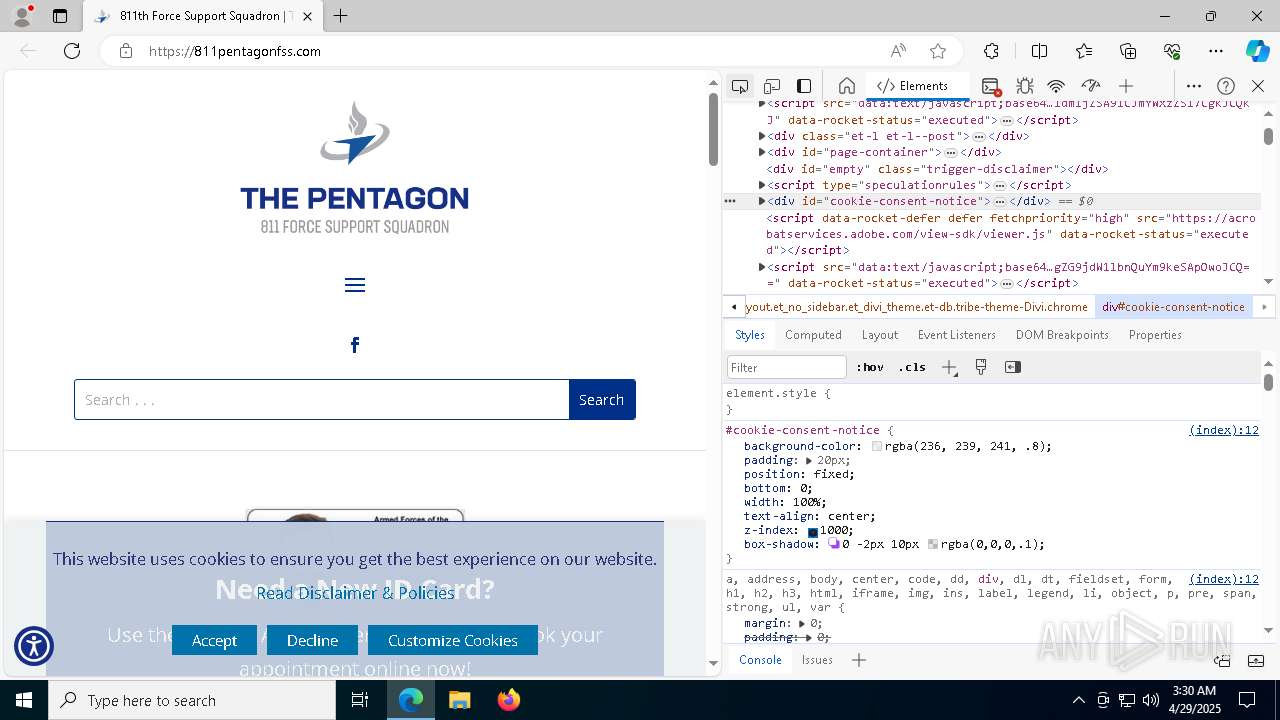Toggle rendering emulations paintbrush icon
The width and height of the screenshot is (1280, 720).
(x=981, y=367)
